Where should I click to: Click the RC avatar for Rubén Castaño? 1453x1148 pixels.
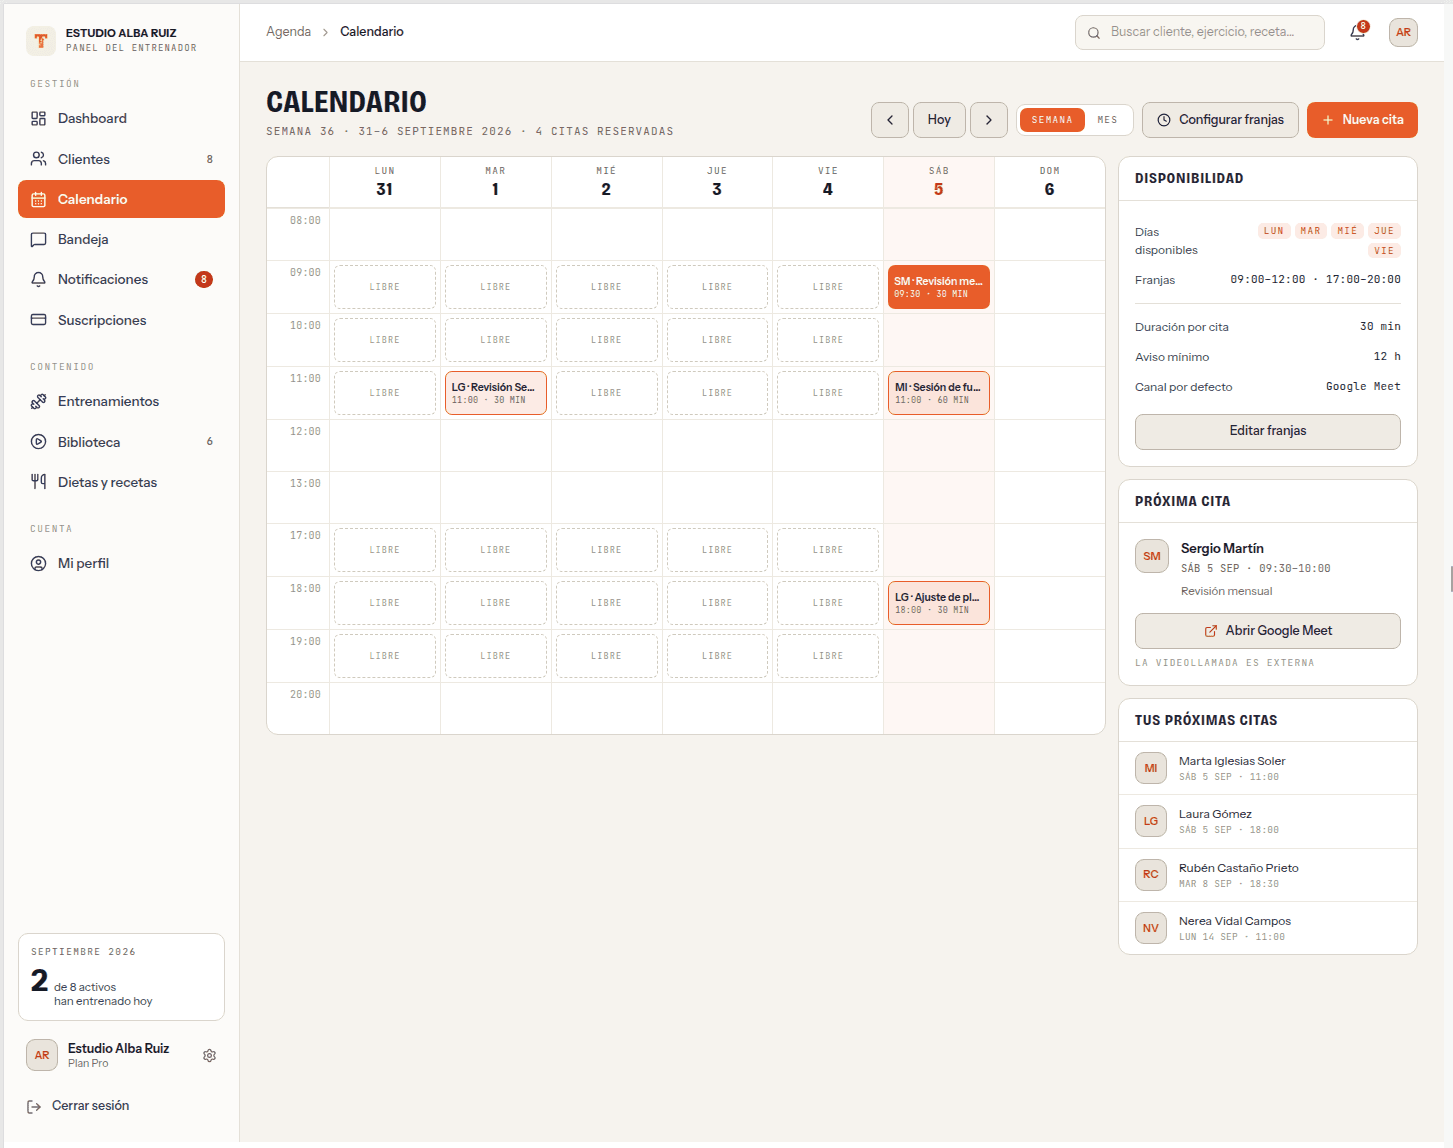point(1151,874)
